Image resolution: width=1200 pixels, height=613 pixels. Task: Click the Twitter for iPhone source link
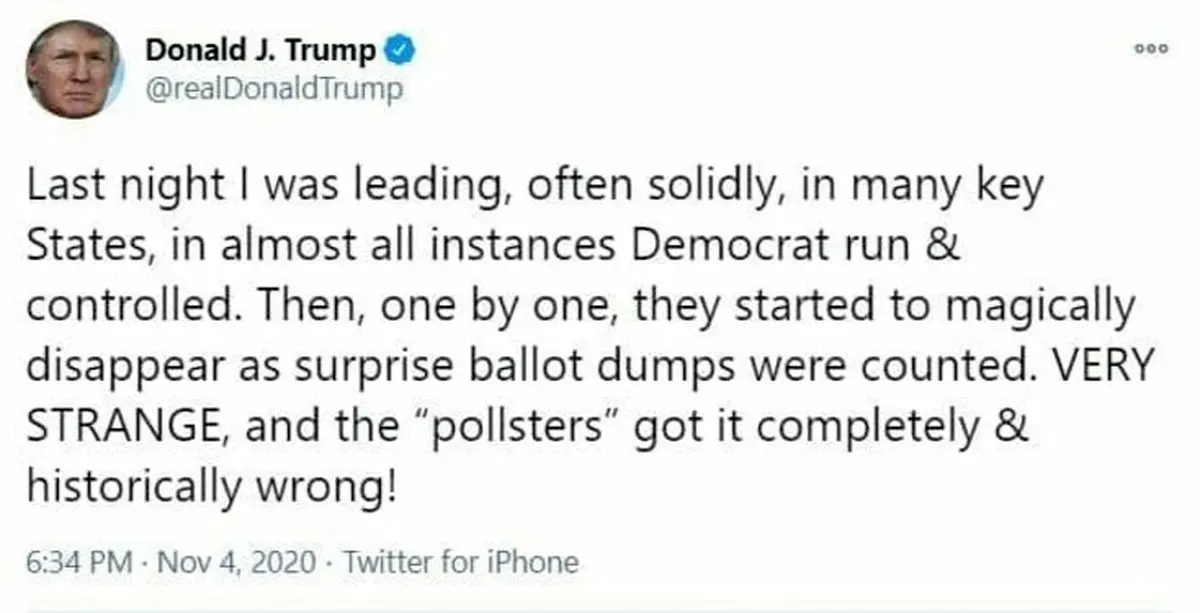pos(460,562)
